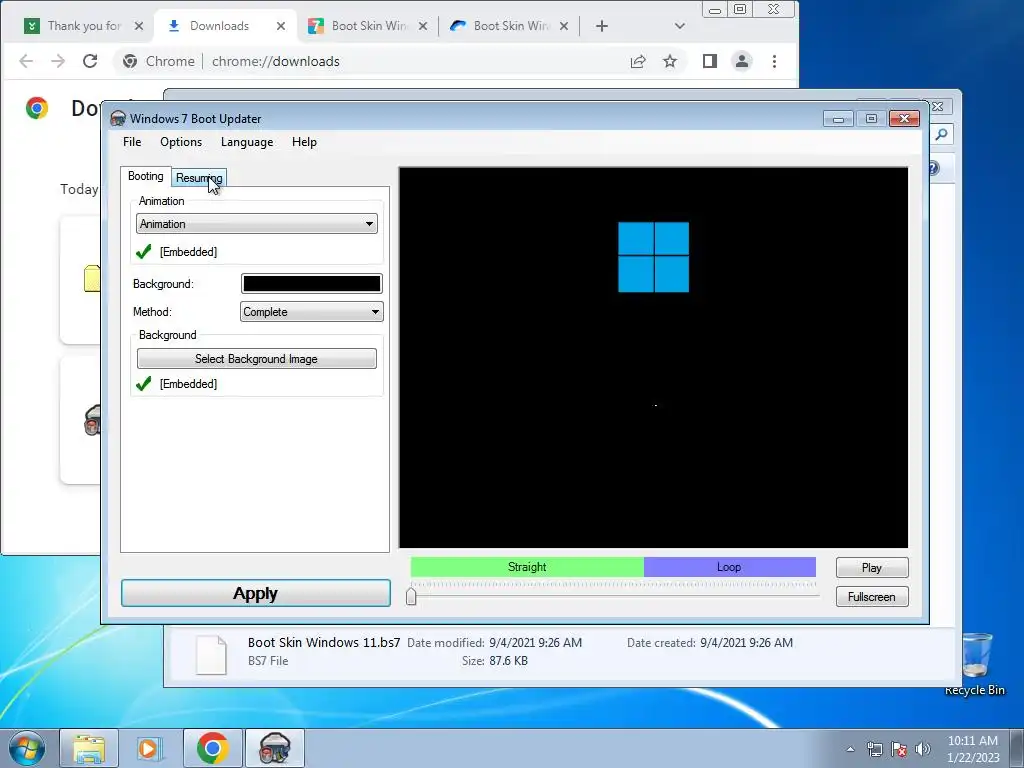Click the Chrome logo on Downloads page

click(37, 108)
